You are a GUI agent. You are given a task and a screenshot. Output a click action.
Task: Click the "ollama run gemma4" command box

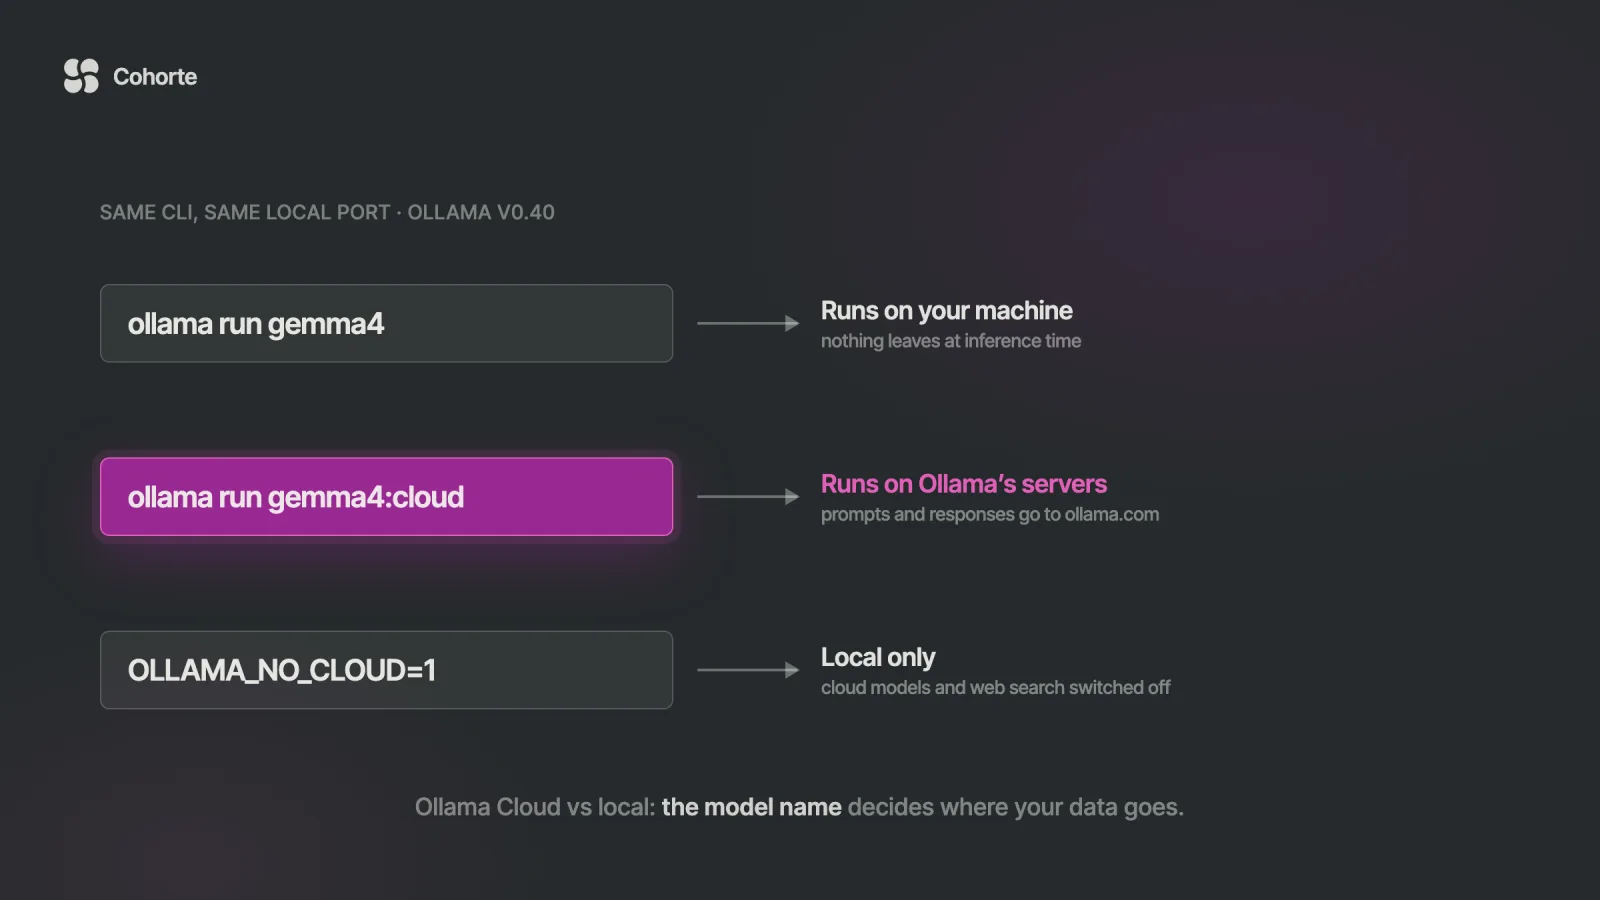point(386,323)
